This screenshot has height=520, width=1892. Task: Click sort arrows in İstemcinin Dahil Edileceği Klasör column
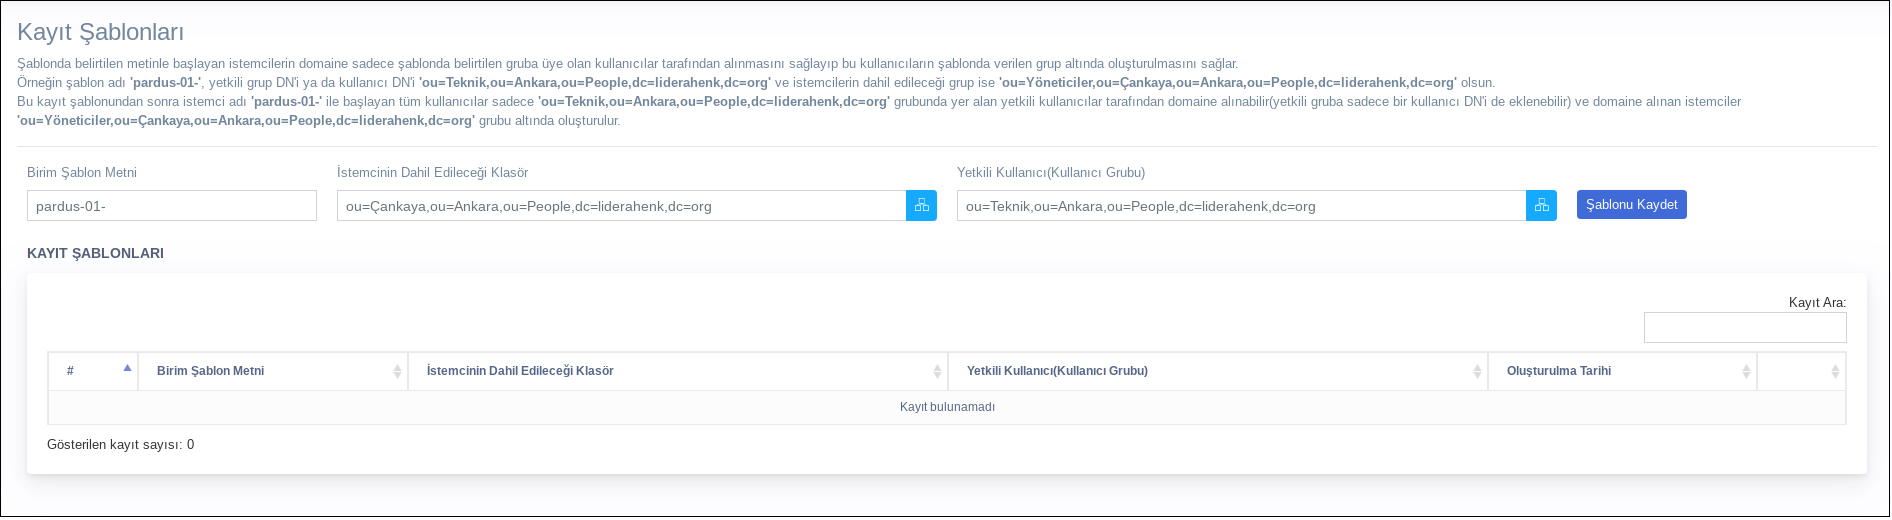point(937,372)
